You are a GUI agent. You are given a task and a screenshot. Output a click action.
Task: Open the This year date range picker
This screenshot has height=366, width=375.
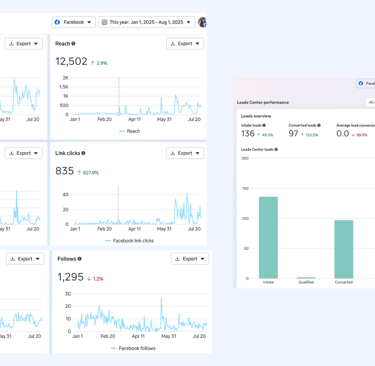coord(146,22)
